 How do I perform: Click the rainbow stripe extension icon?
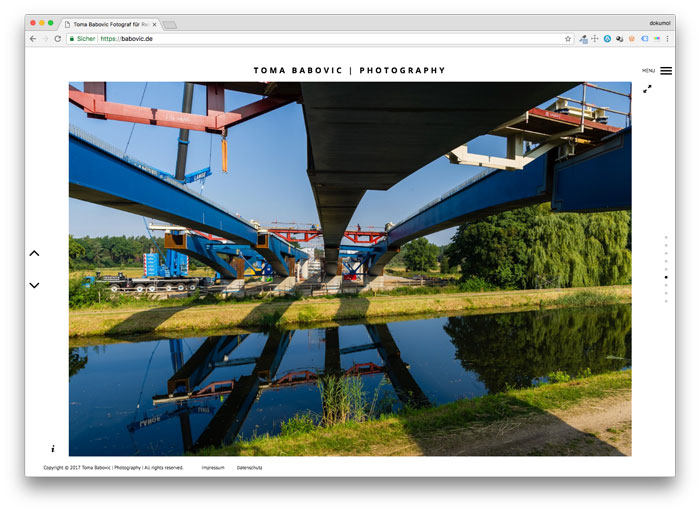coord(657,39)
